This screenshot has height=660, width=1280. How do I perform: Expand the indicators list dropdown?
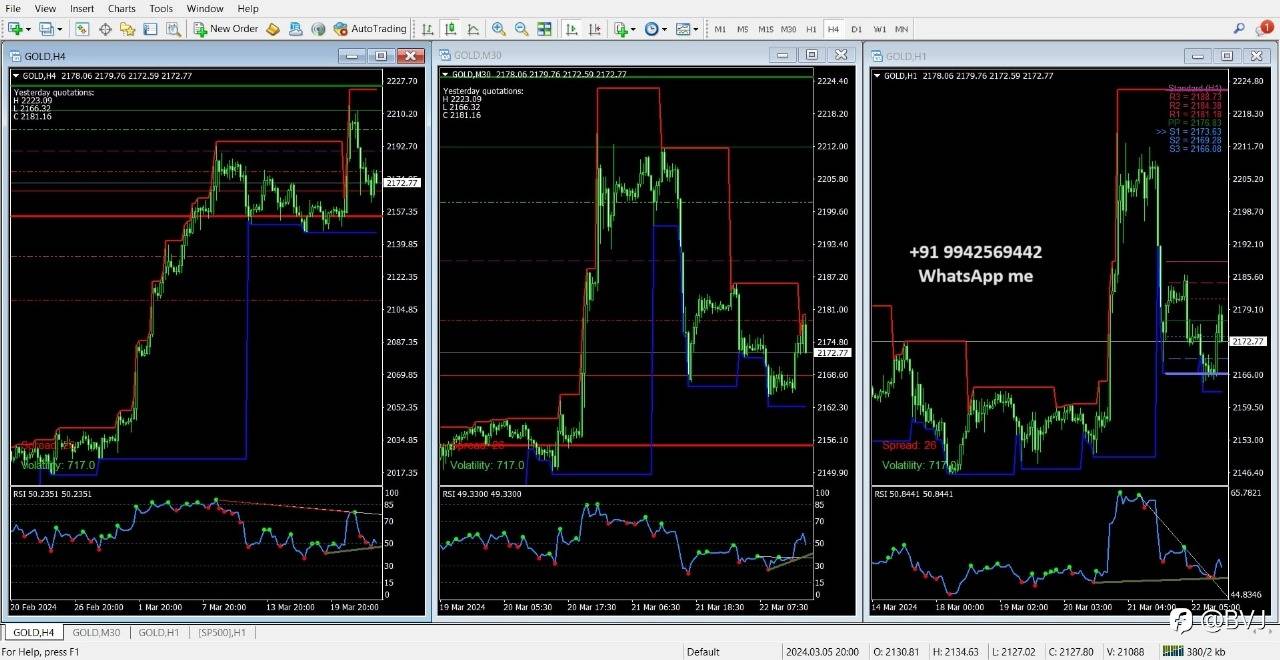[x=633, y=30]
